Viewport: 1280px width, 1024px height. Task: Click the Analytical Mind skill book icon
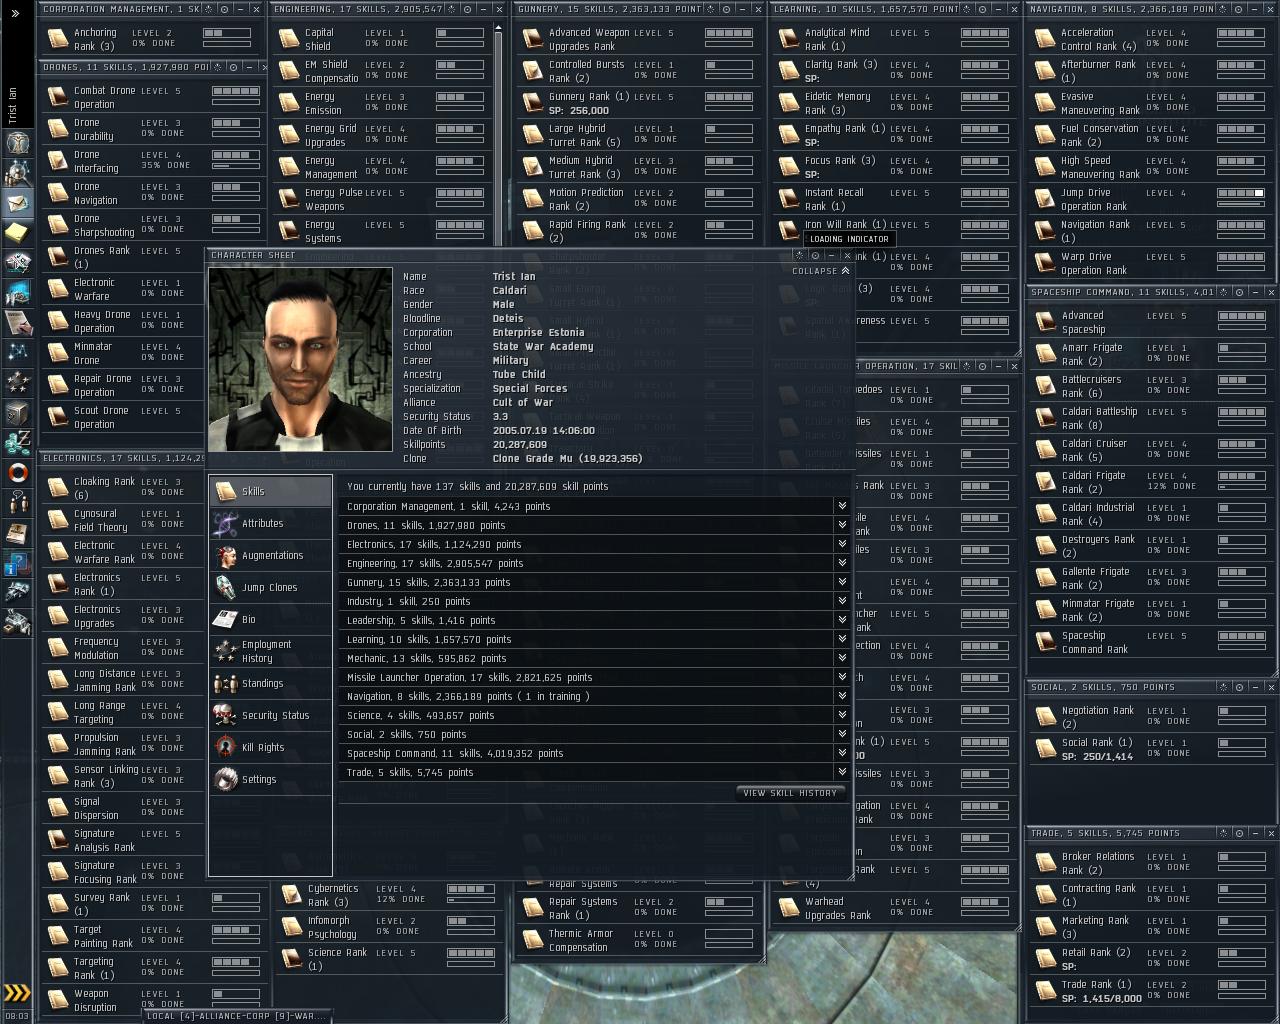[789, 39]
